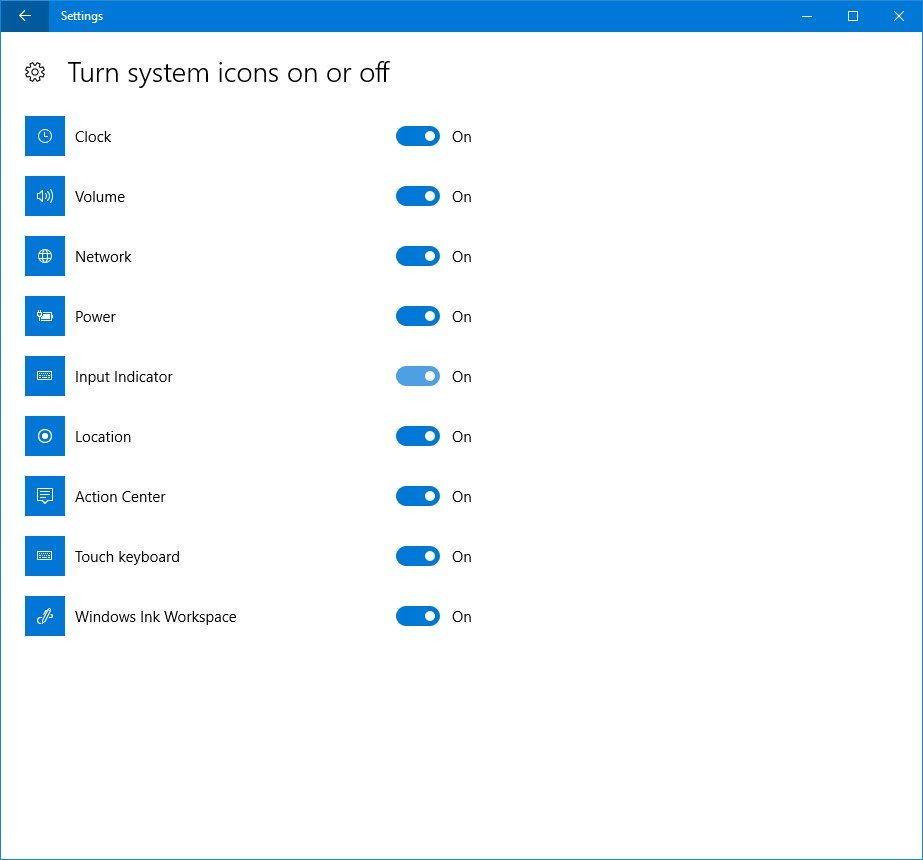923x860 pixels.
Task: Click the Network globe icon tile
Action: click(x=45, y=256)
